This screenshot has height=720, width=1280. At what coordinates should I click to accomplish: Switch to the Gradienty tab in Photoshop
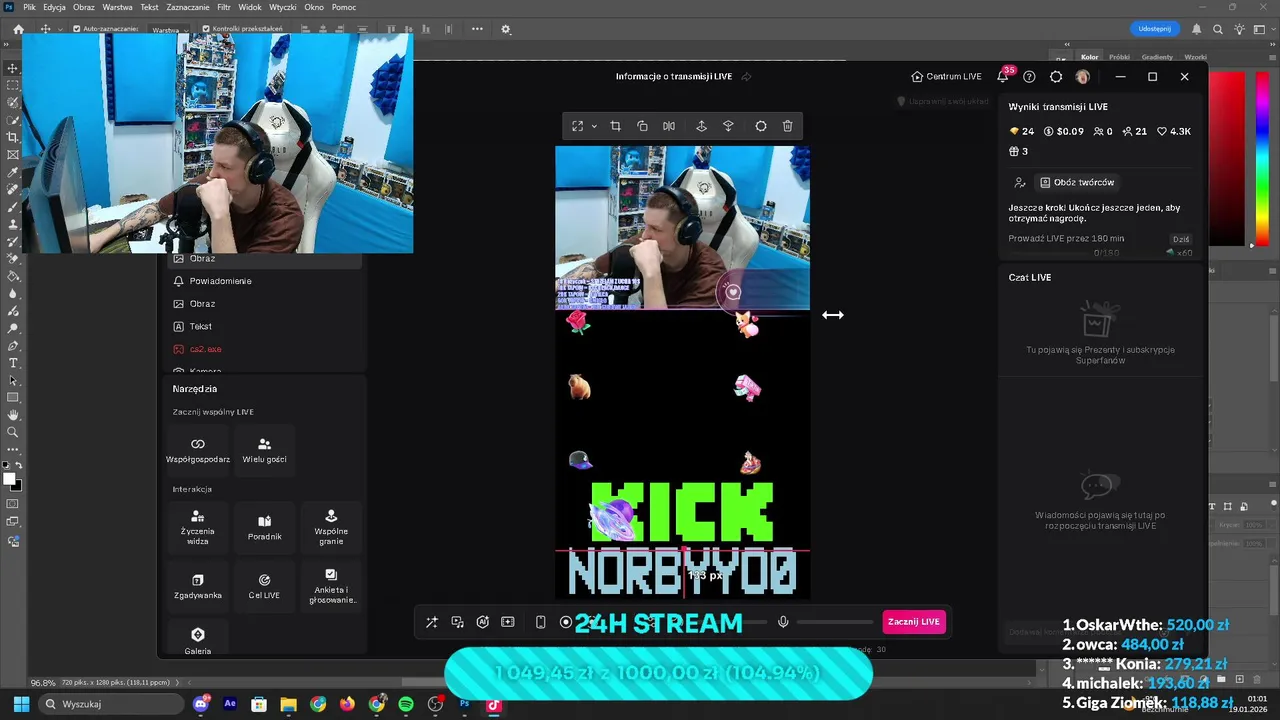(x=1157, y=57)
